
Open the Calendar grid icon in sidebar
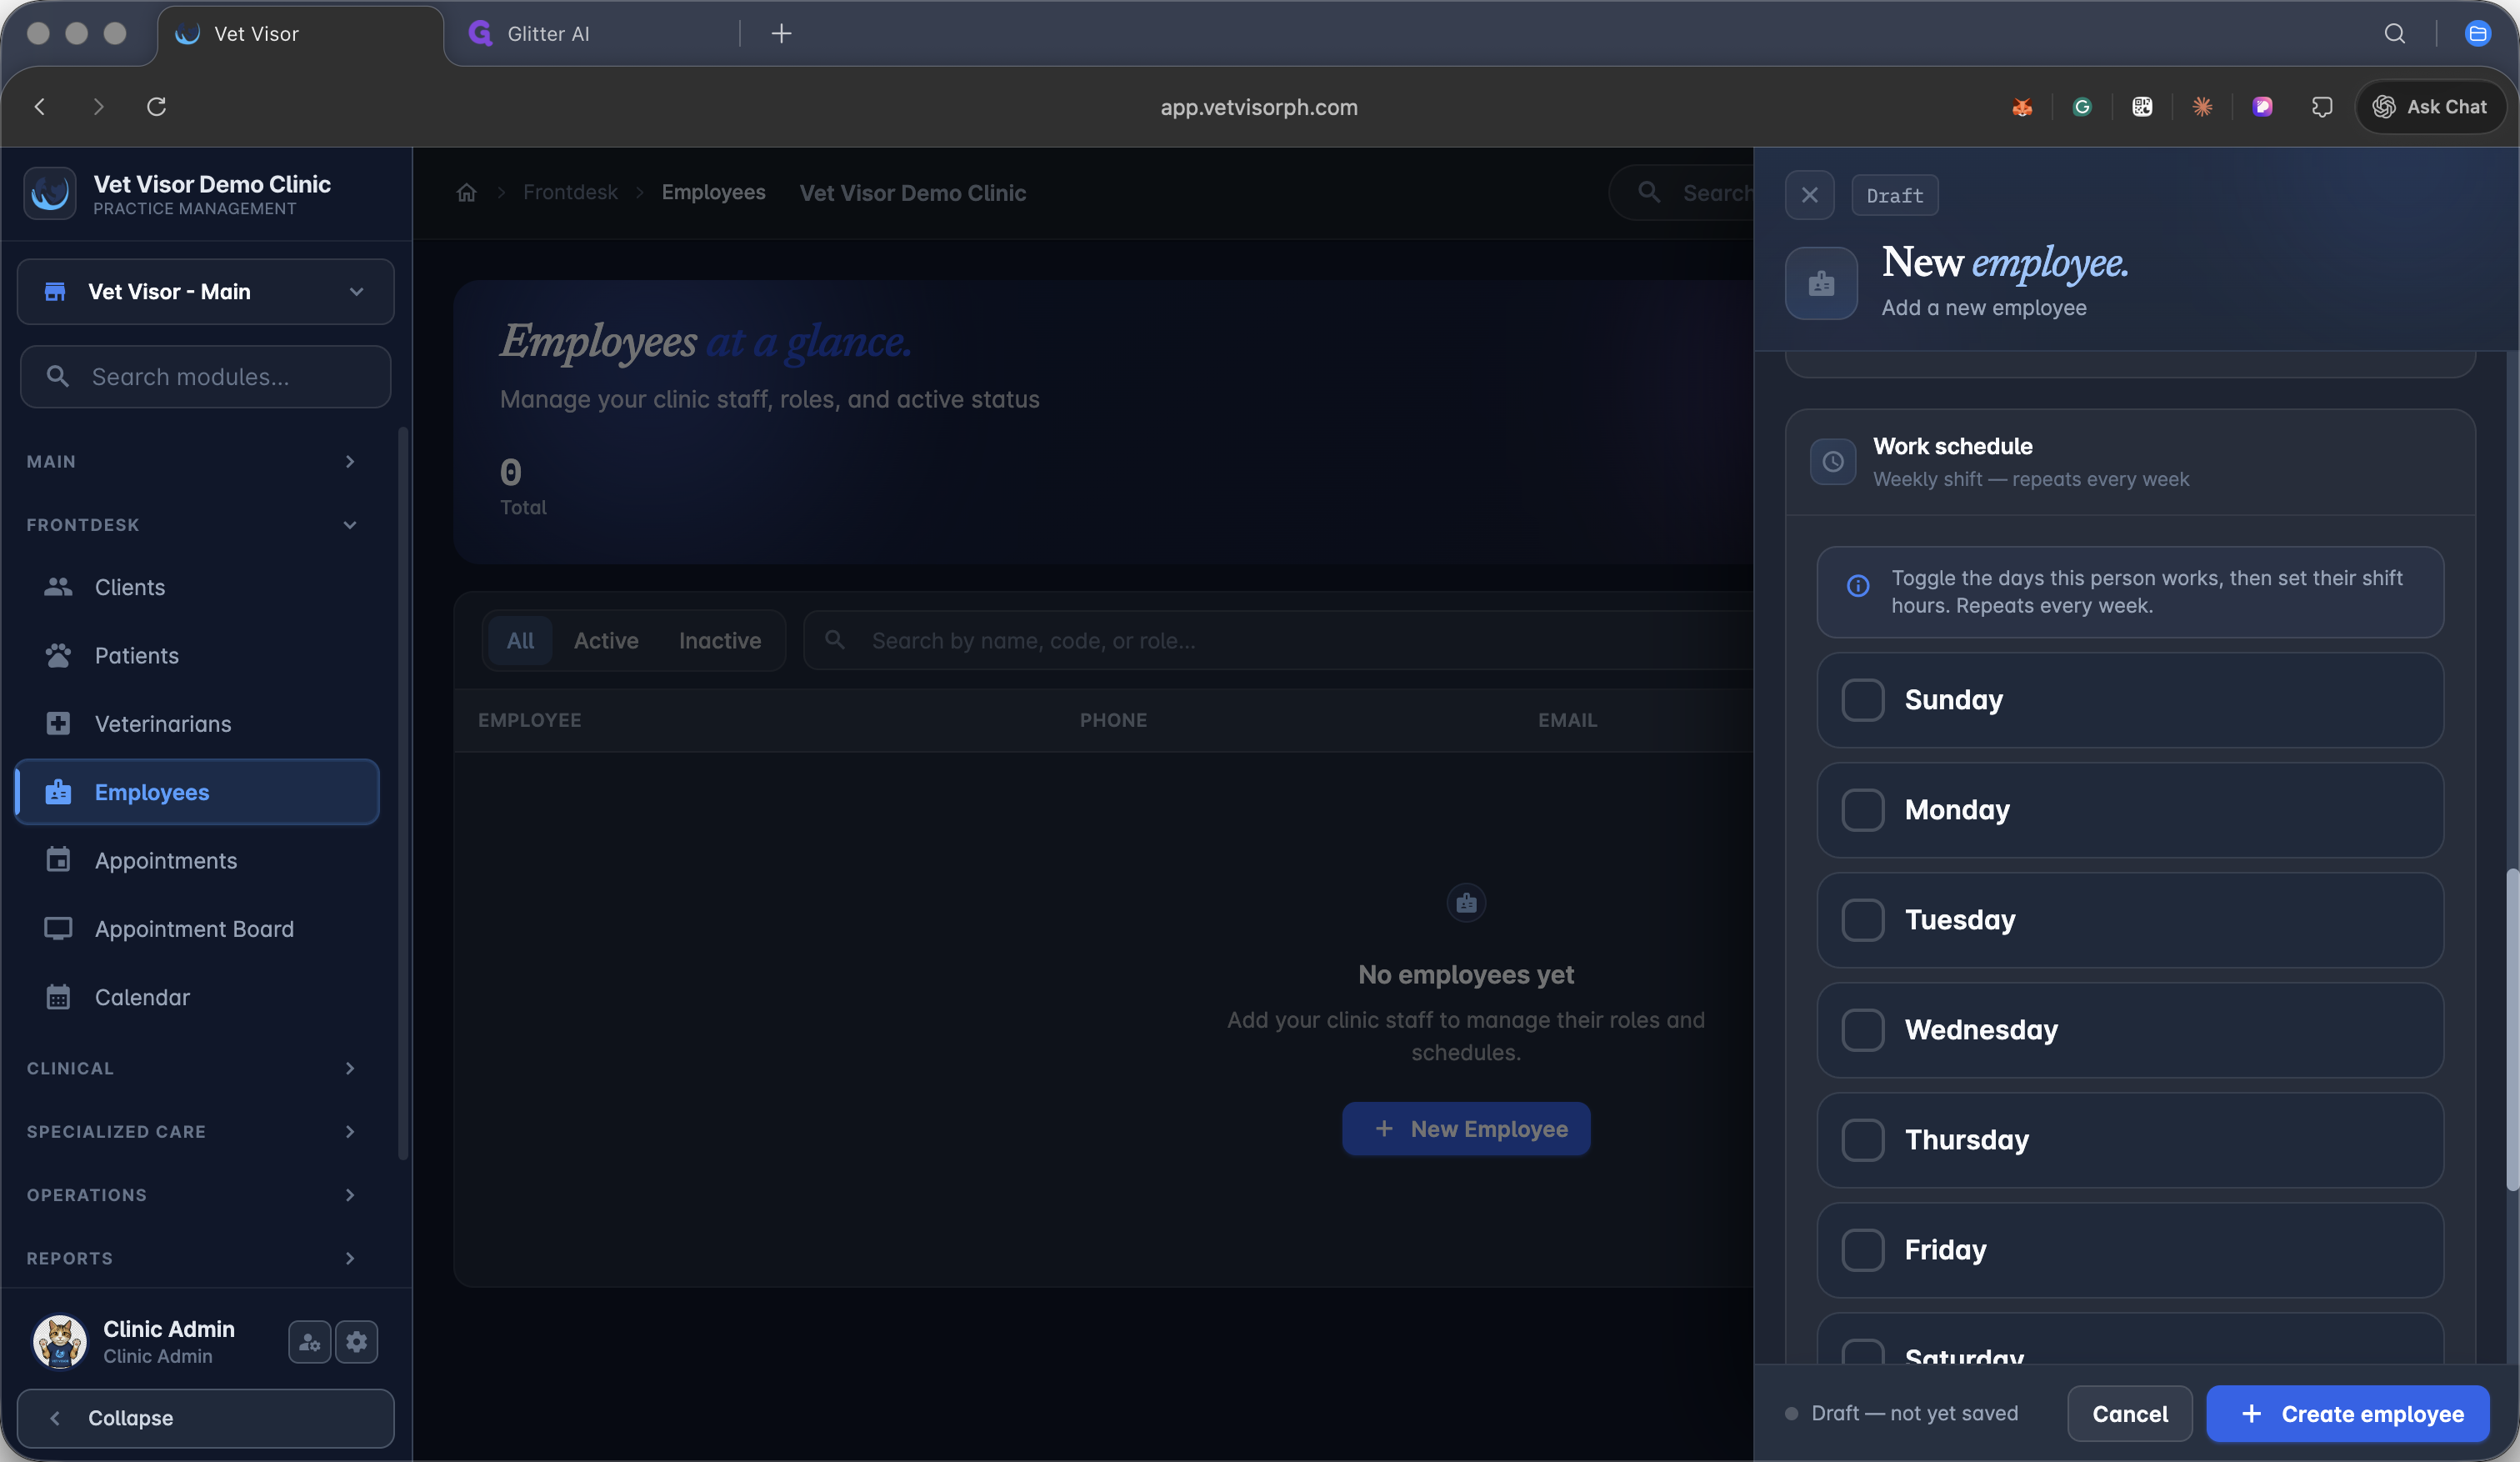58,997
